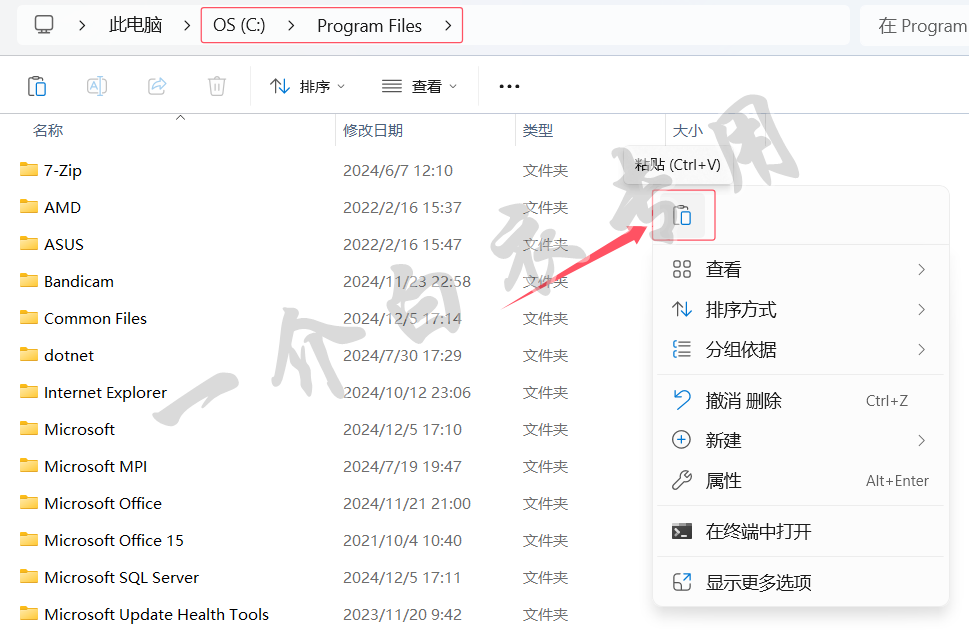The height and width of the screenshot is (640, 969).
Task: Select the Microsoft Office folder name
Action: (x=103, y=503)
